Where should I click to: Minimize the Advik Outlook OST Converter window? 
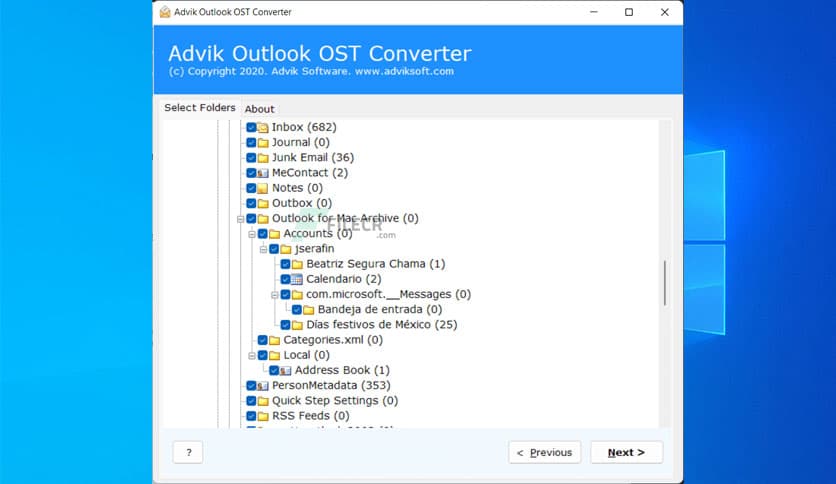(594, 12)
